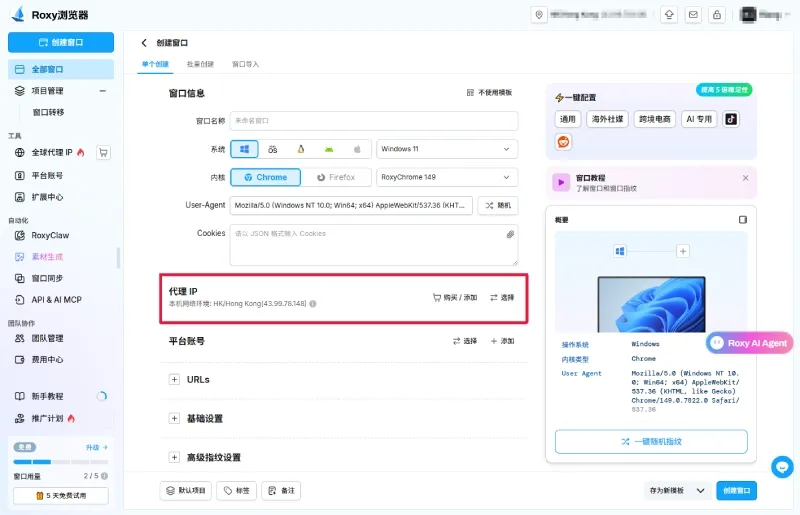
Task: Click the info icon next to 2 / 5
Action: click(104, 476)
